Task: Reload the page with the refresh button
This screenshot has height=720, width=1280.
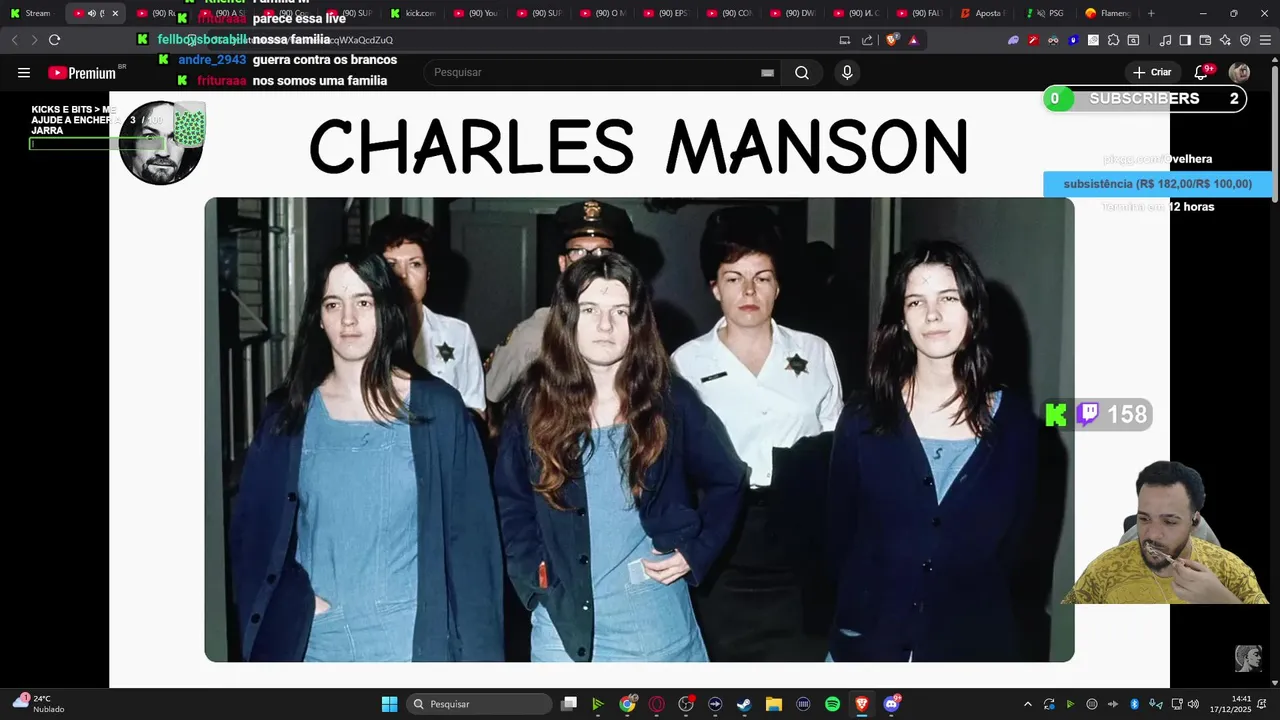Action: (55, 40)
